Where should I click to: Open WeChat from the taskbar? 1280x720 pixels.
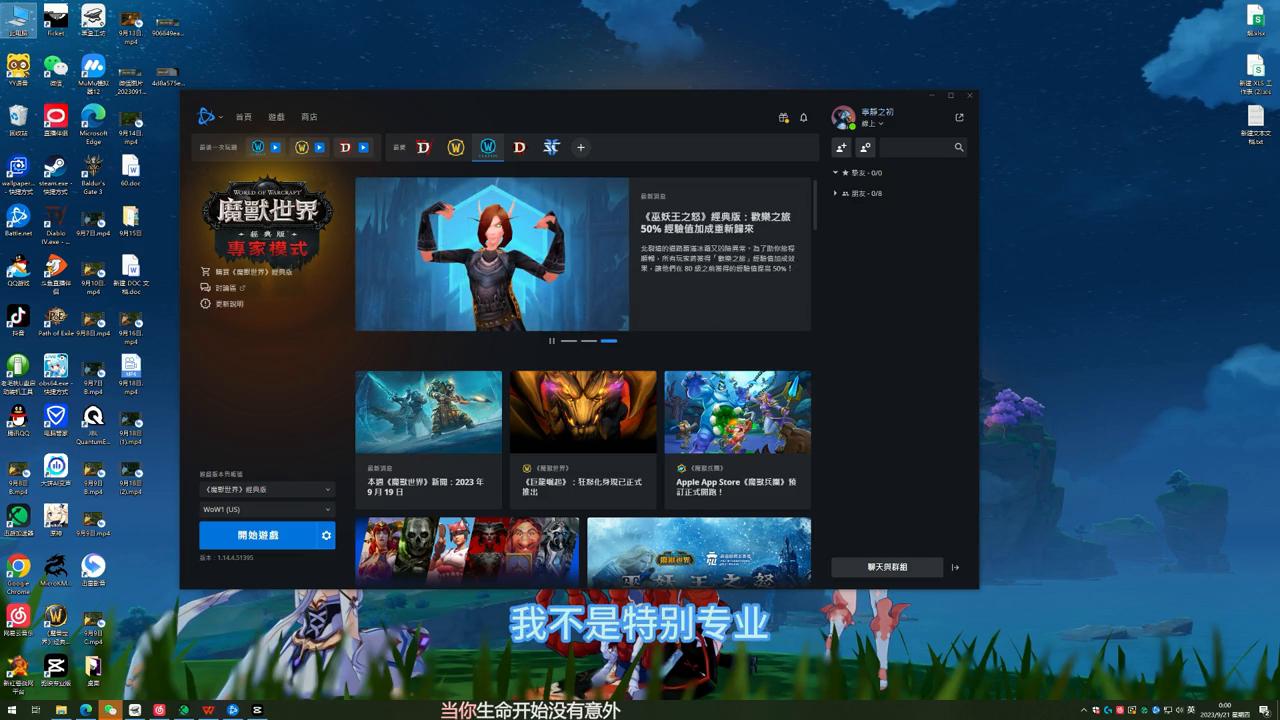point(110,710)
